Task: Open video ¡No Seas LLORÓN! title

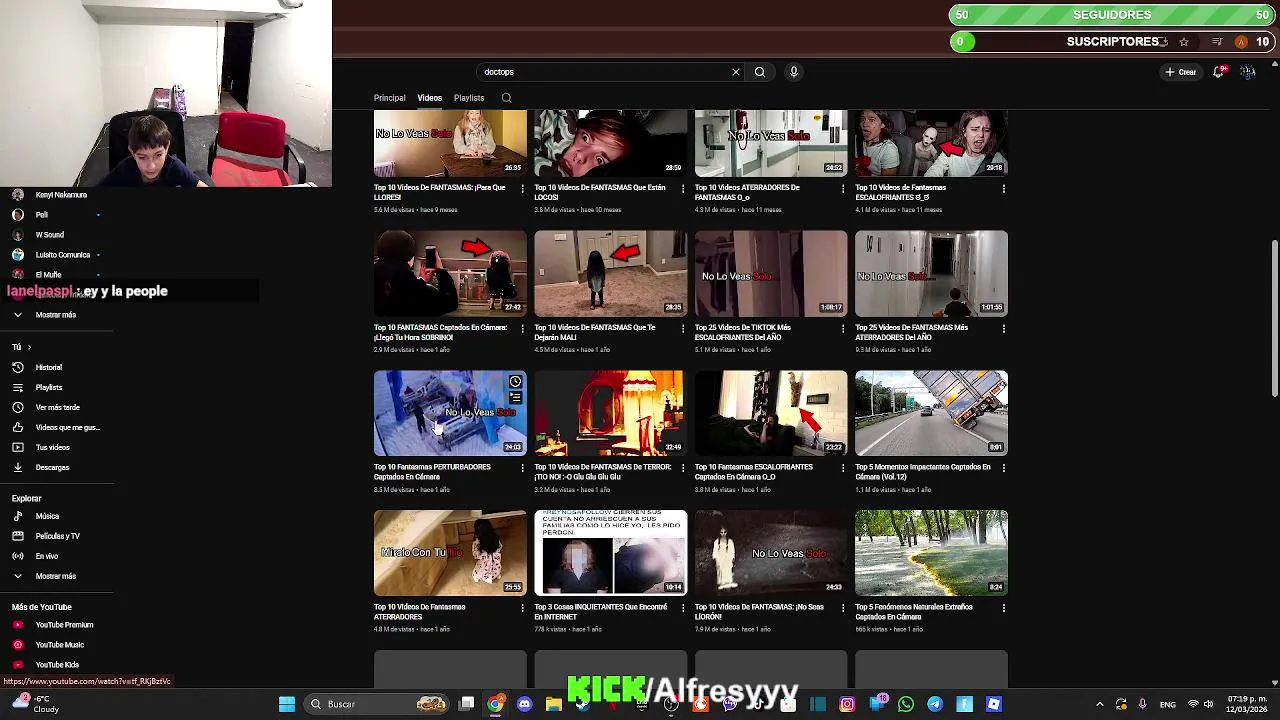Action: (759, 612)
